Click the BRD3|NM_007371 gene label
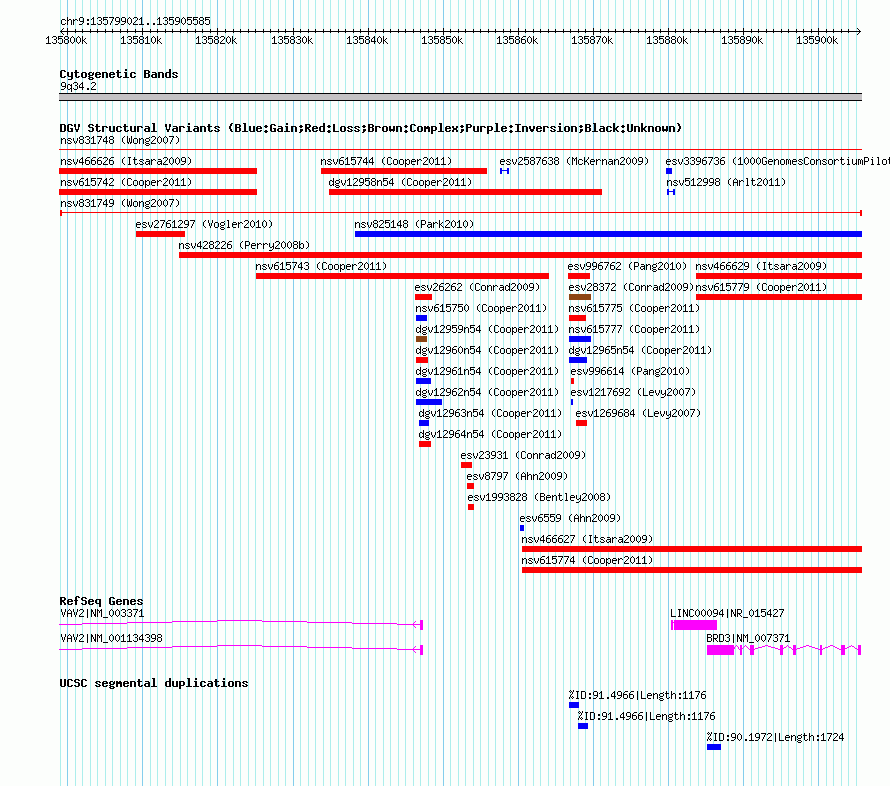The image size is (890, 786). (748, 638)
